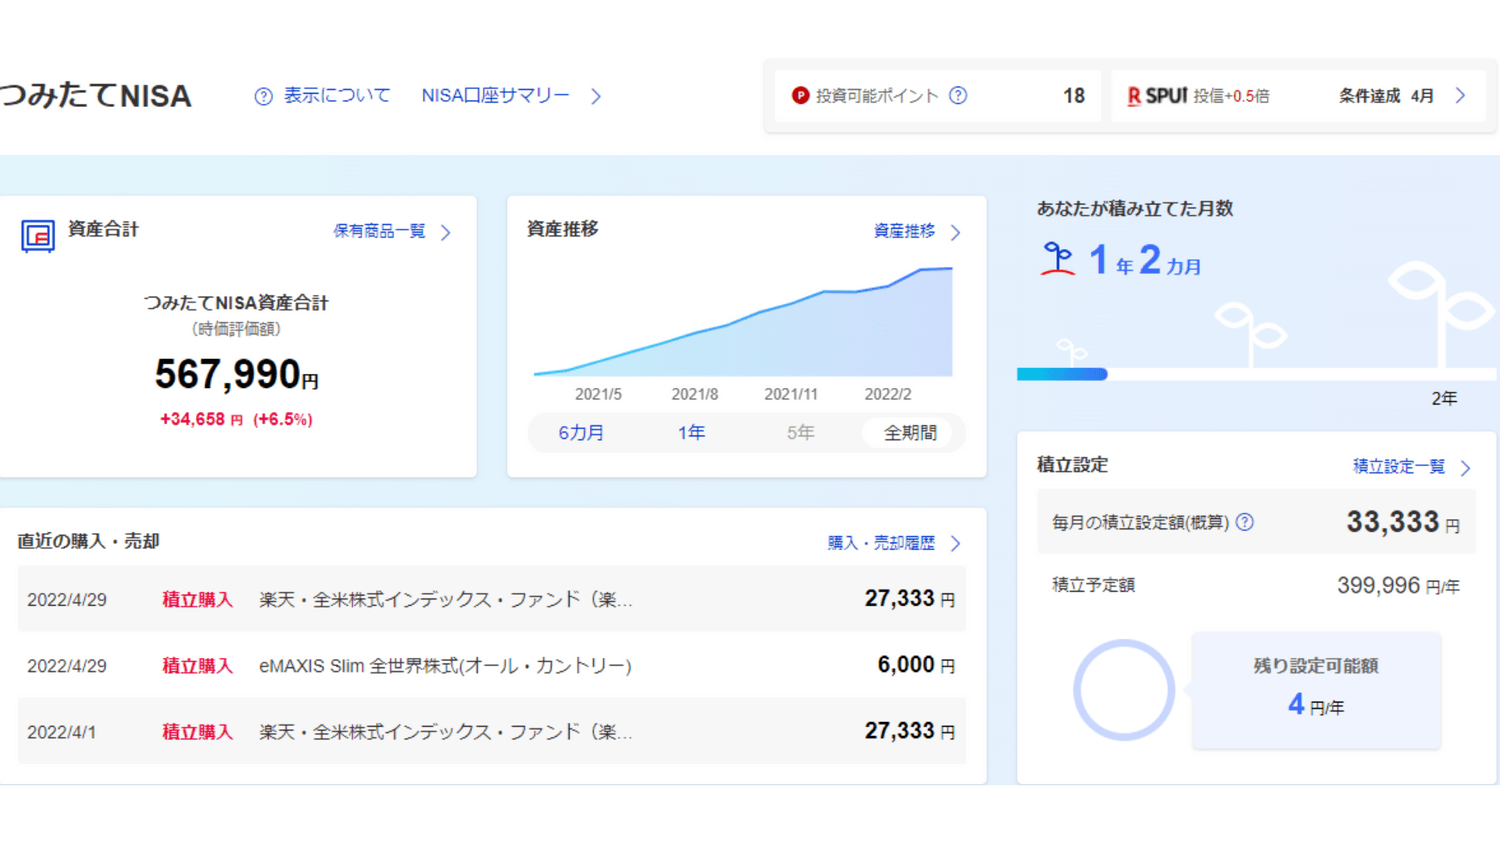Click the 399,996 円/年 planned amount
The image size is (1500, 843).
coord(1398,586)
